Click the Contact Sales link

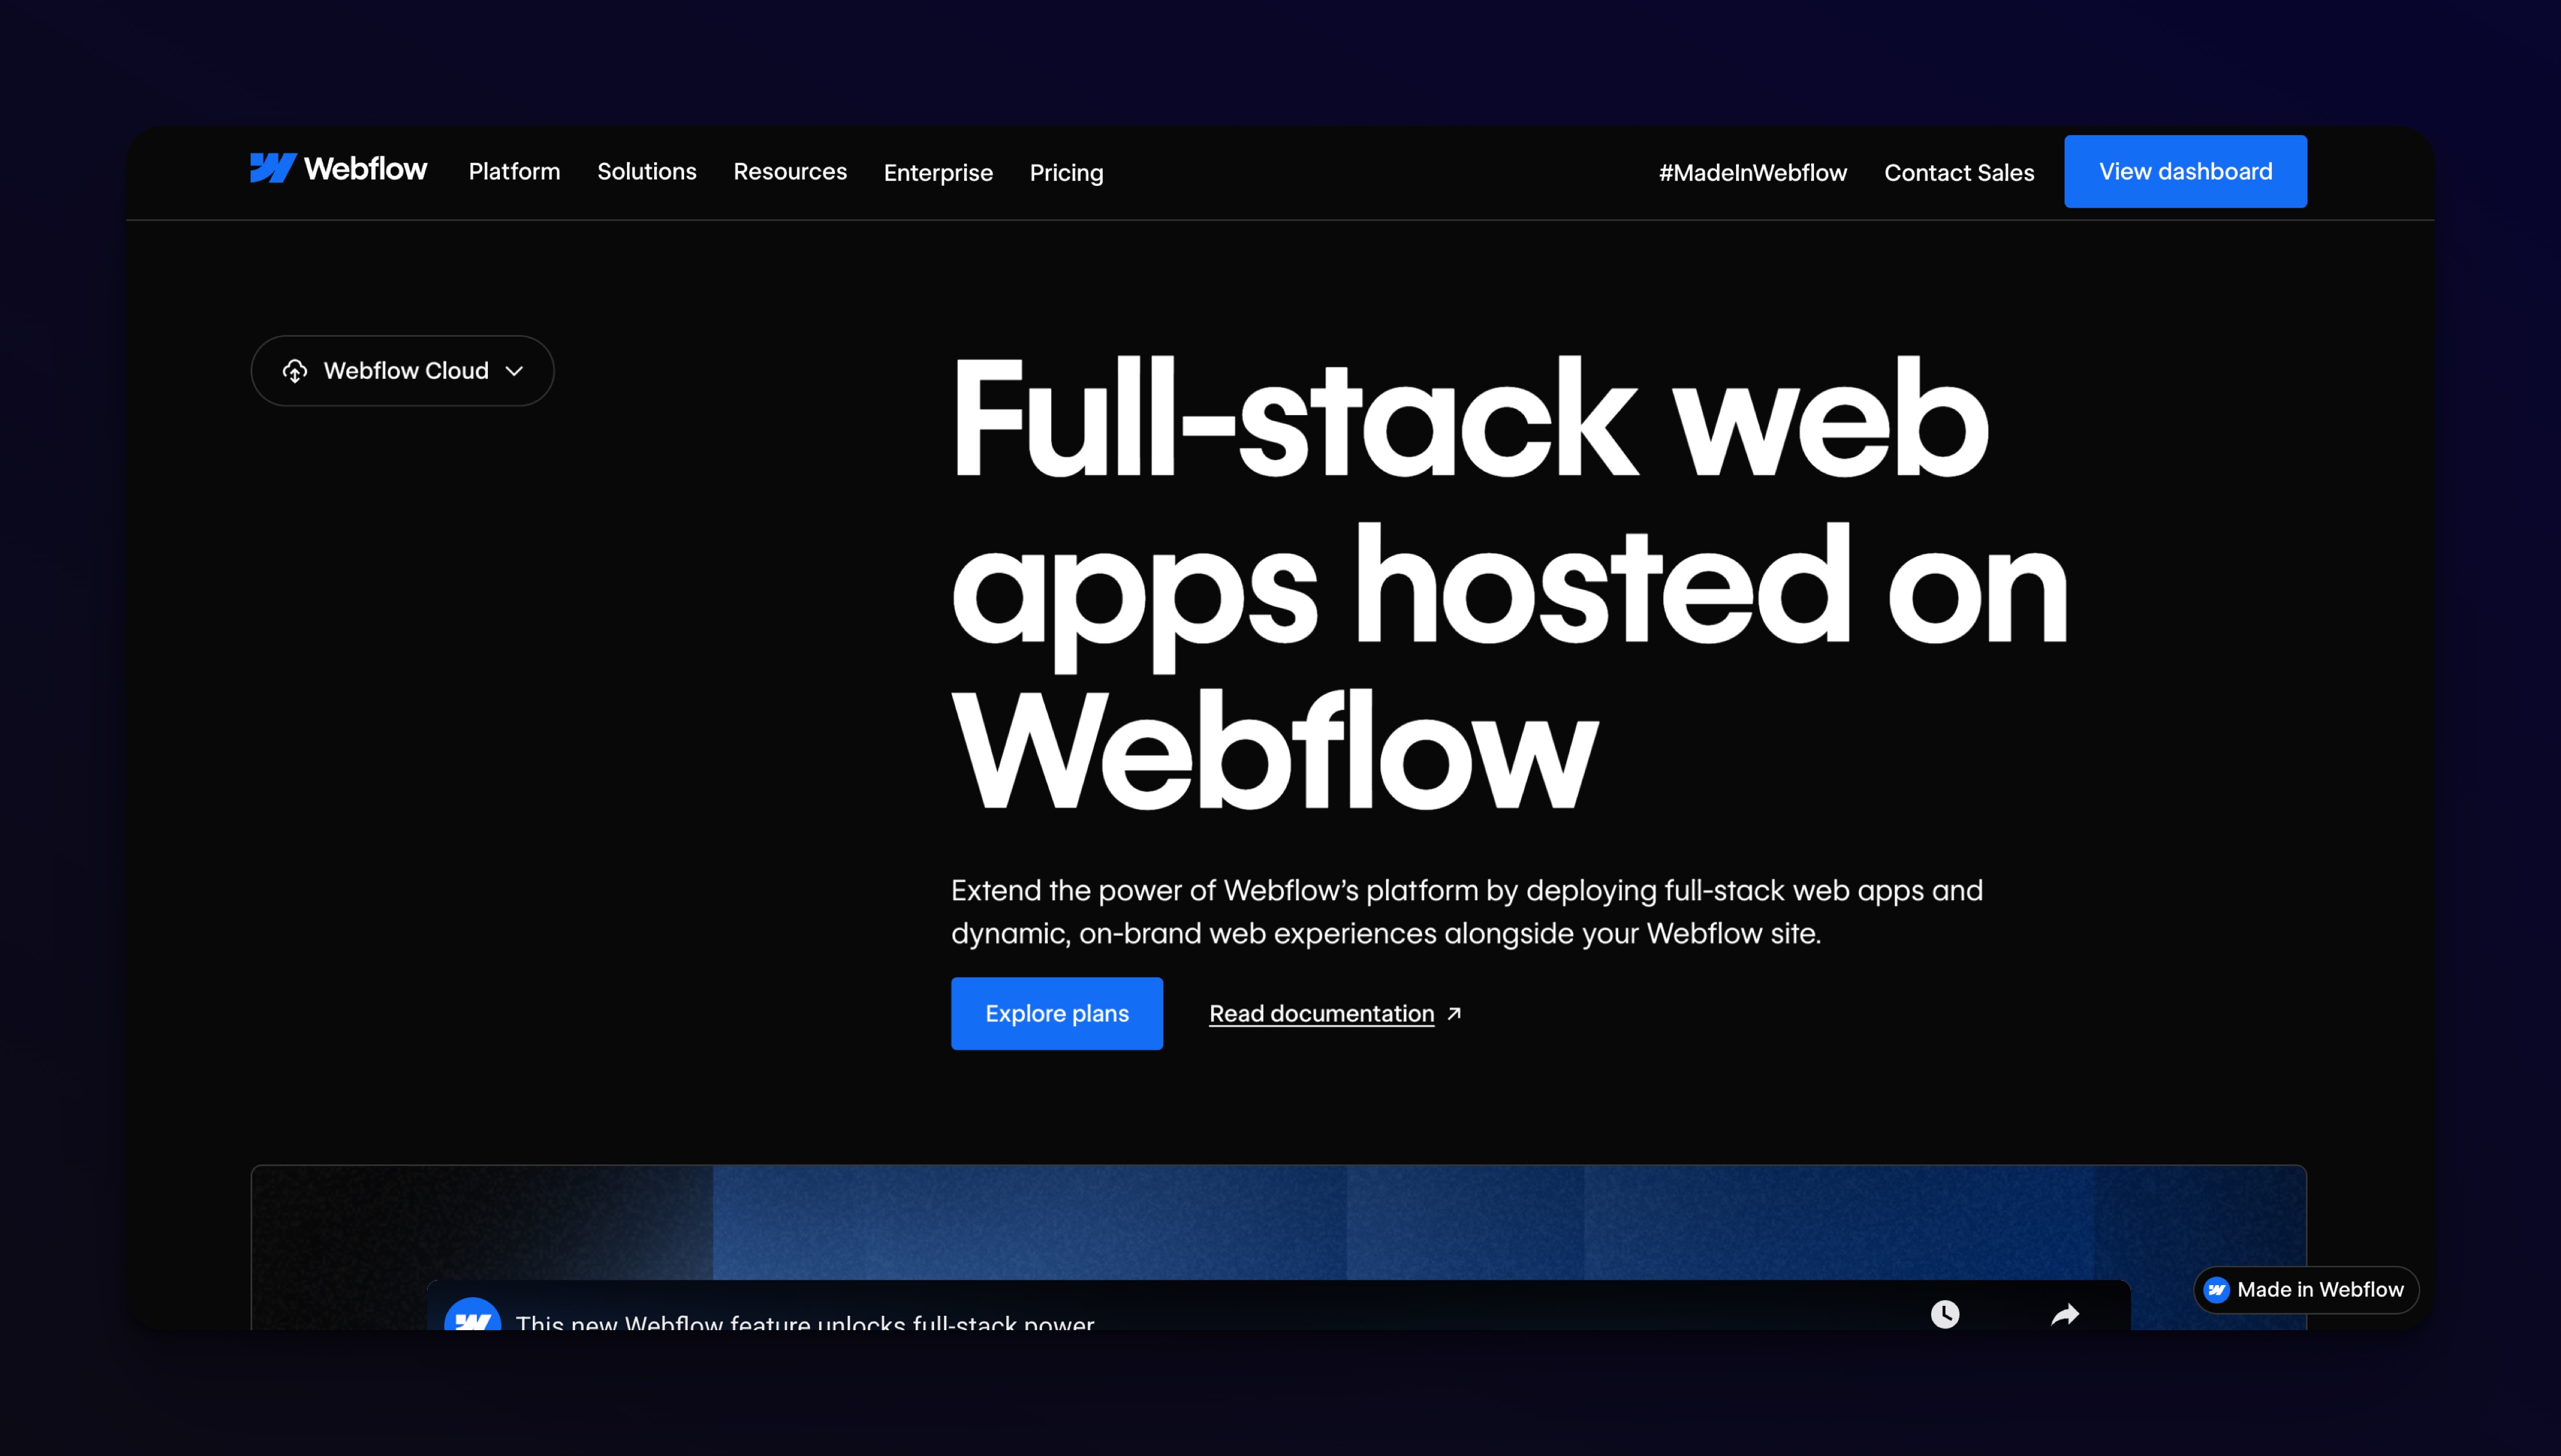[x=1958, y=172]
